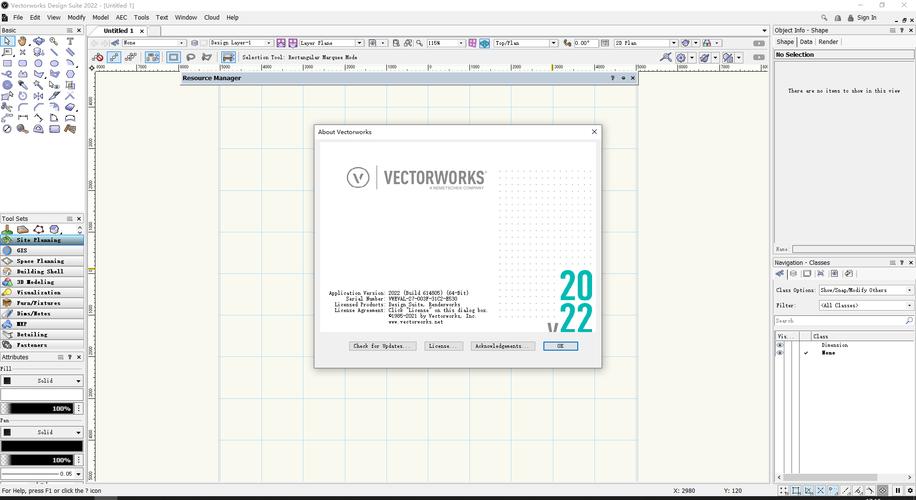Open the Cloud menu
Image resolution: width=916 pixels, height=500 pixels.
coord(211,18)
